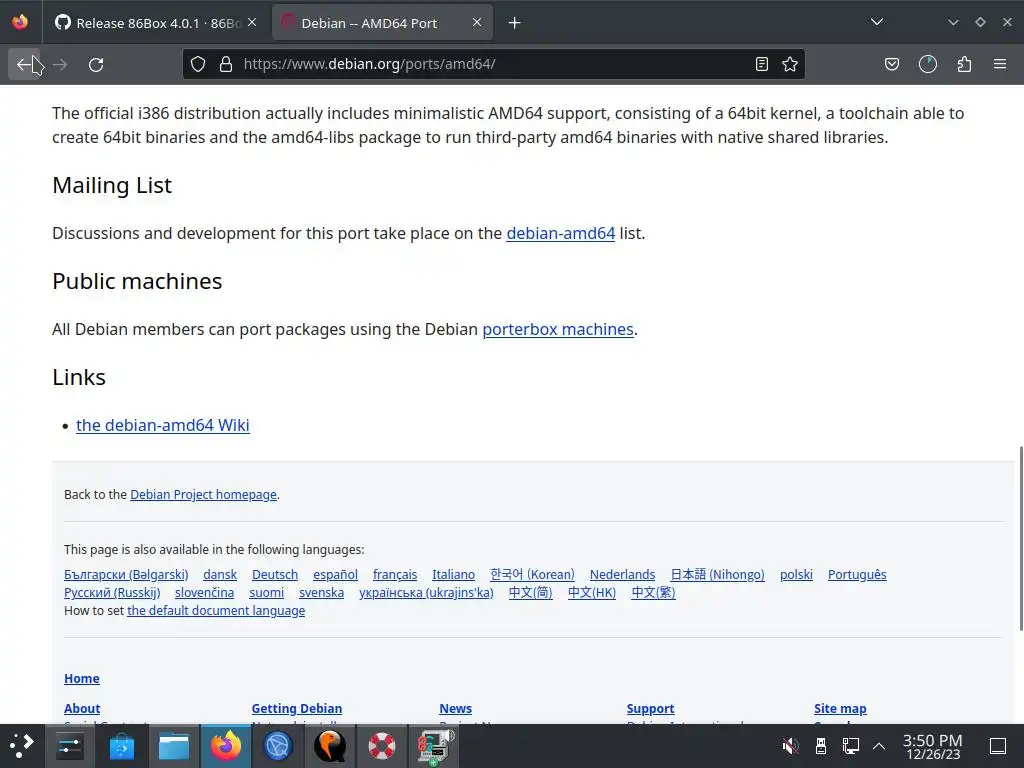Image resolution: width=1024 pixels, height=768 pixels.
Task: Click the Home footer link
Action: click(x=82, y=679)
